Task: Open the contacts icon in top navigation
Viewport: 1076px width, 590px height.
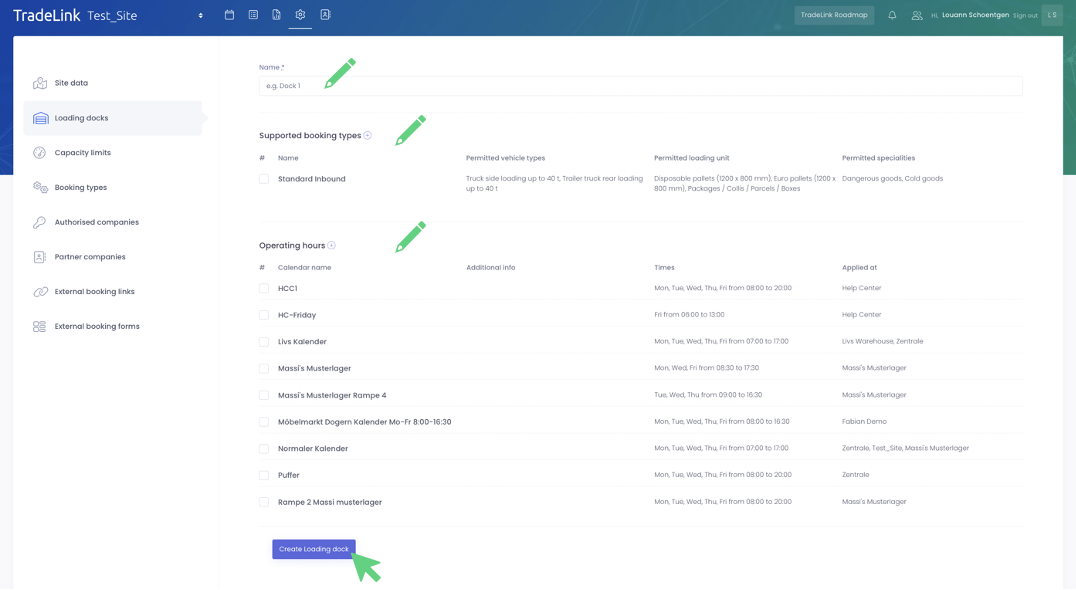Action: [x=325, y=15]
